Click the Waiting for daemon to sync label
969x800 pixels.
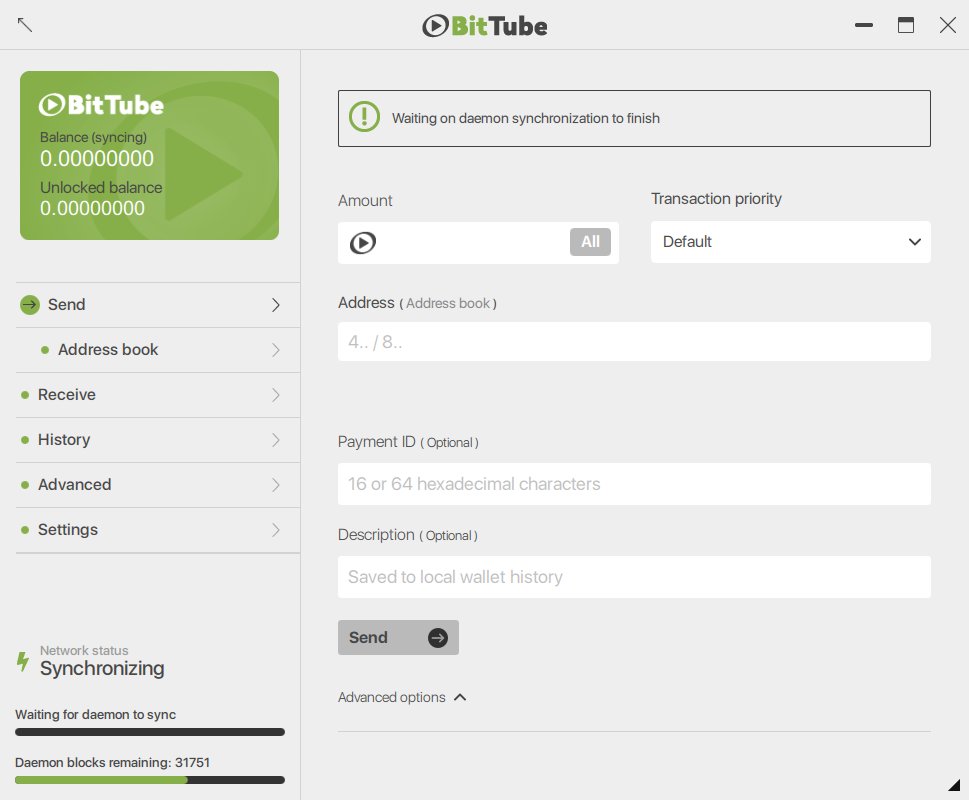(x=95, y=715)
